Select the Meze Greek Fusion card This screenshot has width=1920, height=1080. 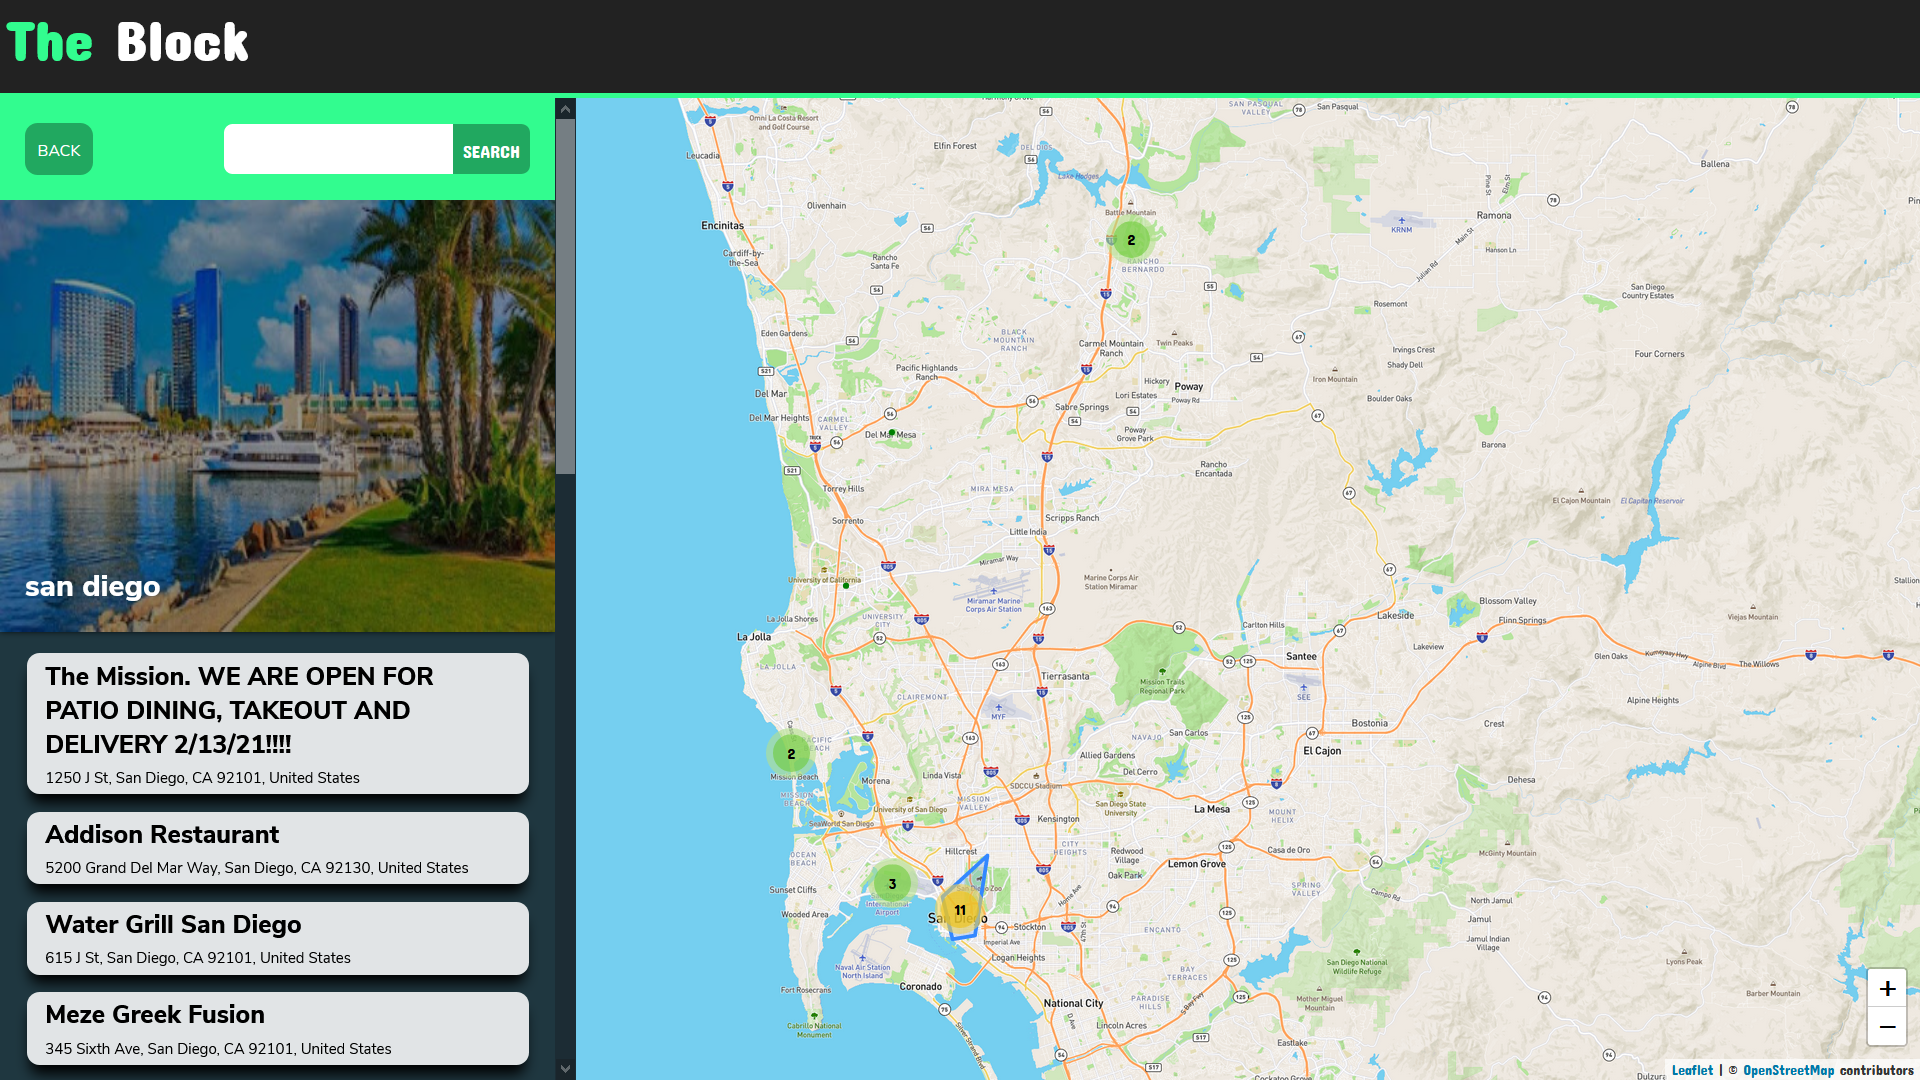[278, 1028]
